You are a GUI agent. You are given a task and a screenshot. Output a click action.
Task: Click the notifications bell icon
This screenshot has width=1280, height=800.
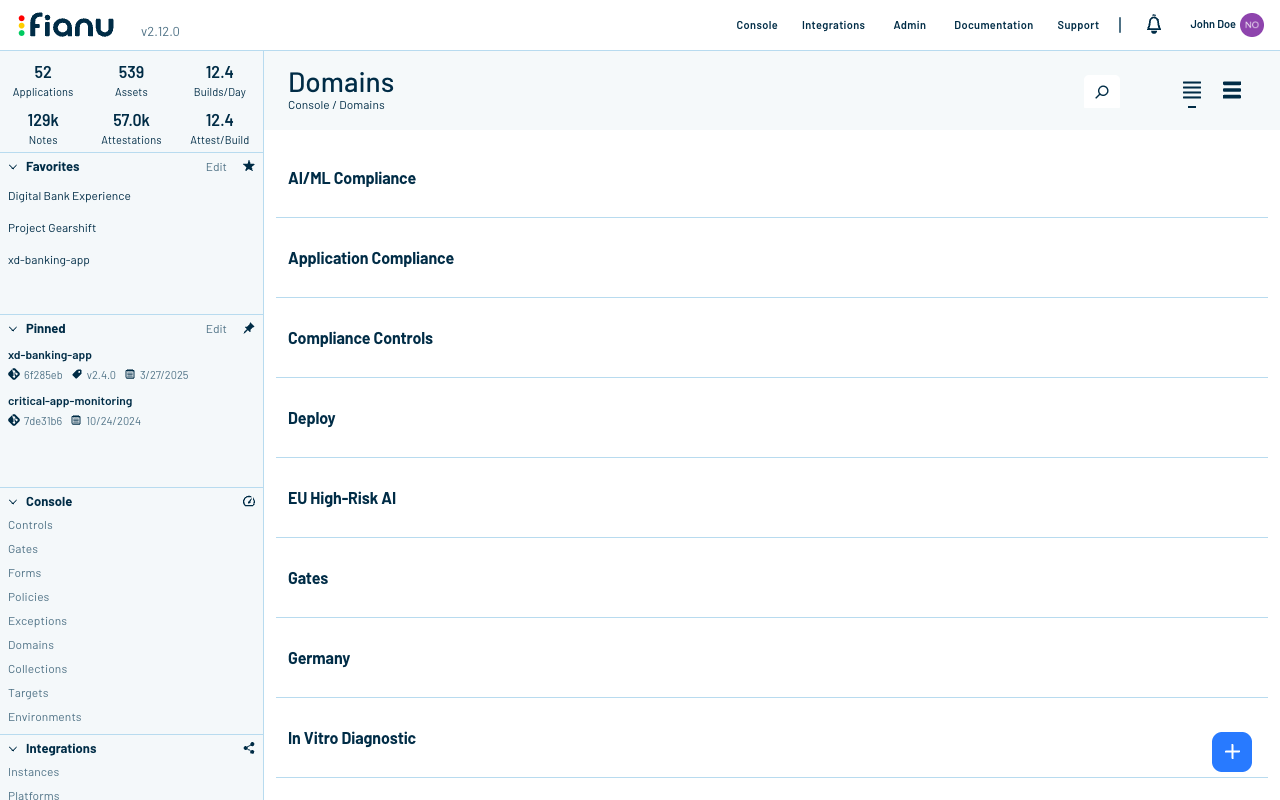pyautogui.click(x=1154, y=24)
